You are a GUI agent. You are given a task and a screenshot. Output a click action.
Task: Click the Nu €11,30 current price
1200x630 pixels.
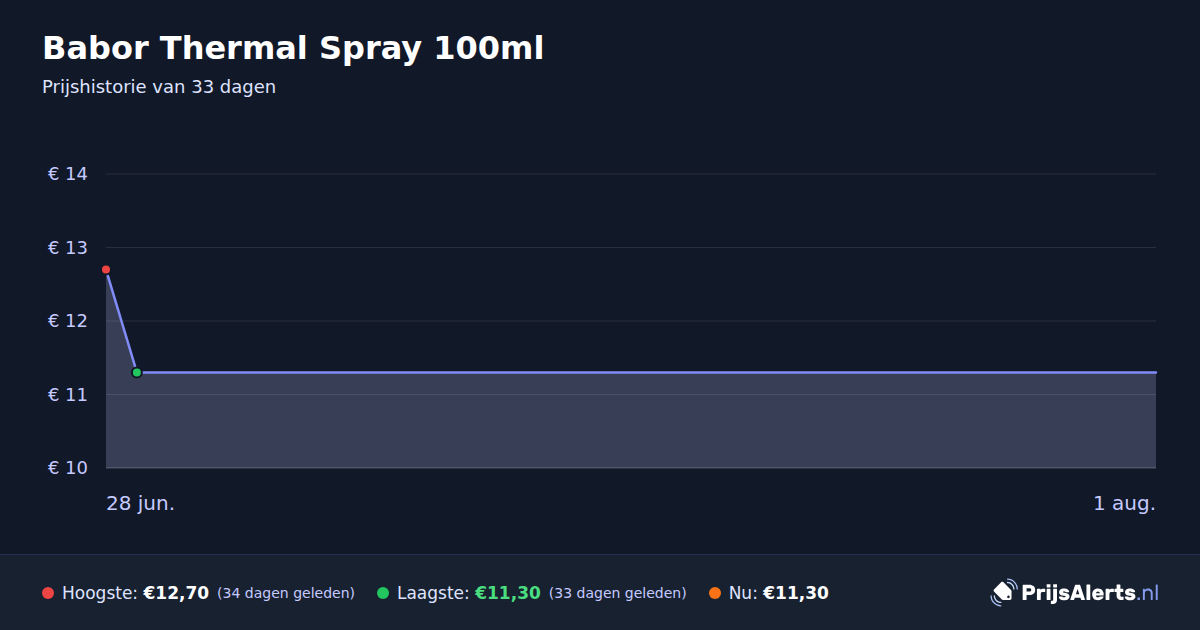pos(796,593)
